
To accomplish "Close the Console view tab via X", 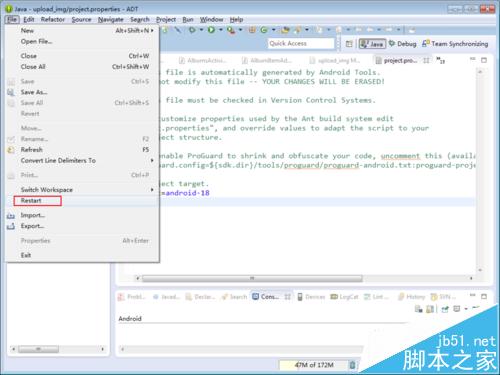I will tap(287, 297).
